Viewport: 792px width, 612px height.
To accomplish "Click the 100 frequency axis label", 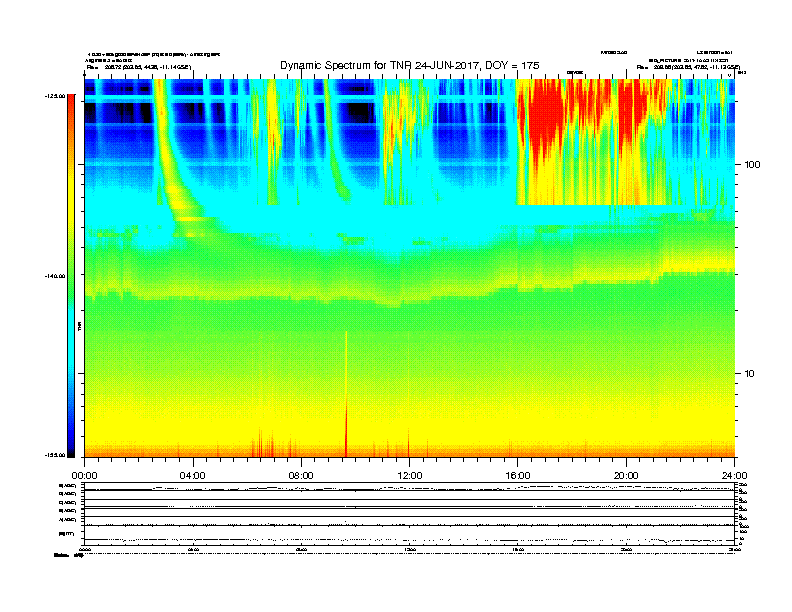I will [752, 165].
